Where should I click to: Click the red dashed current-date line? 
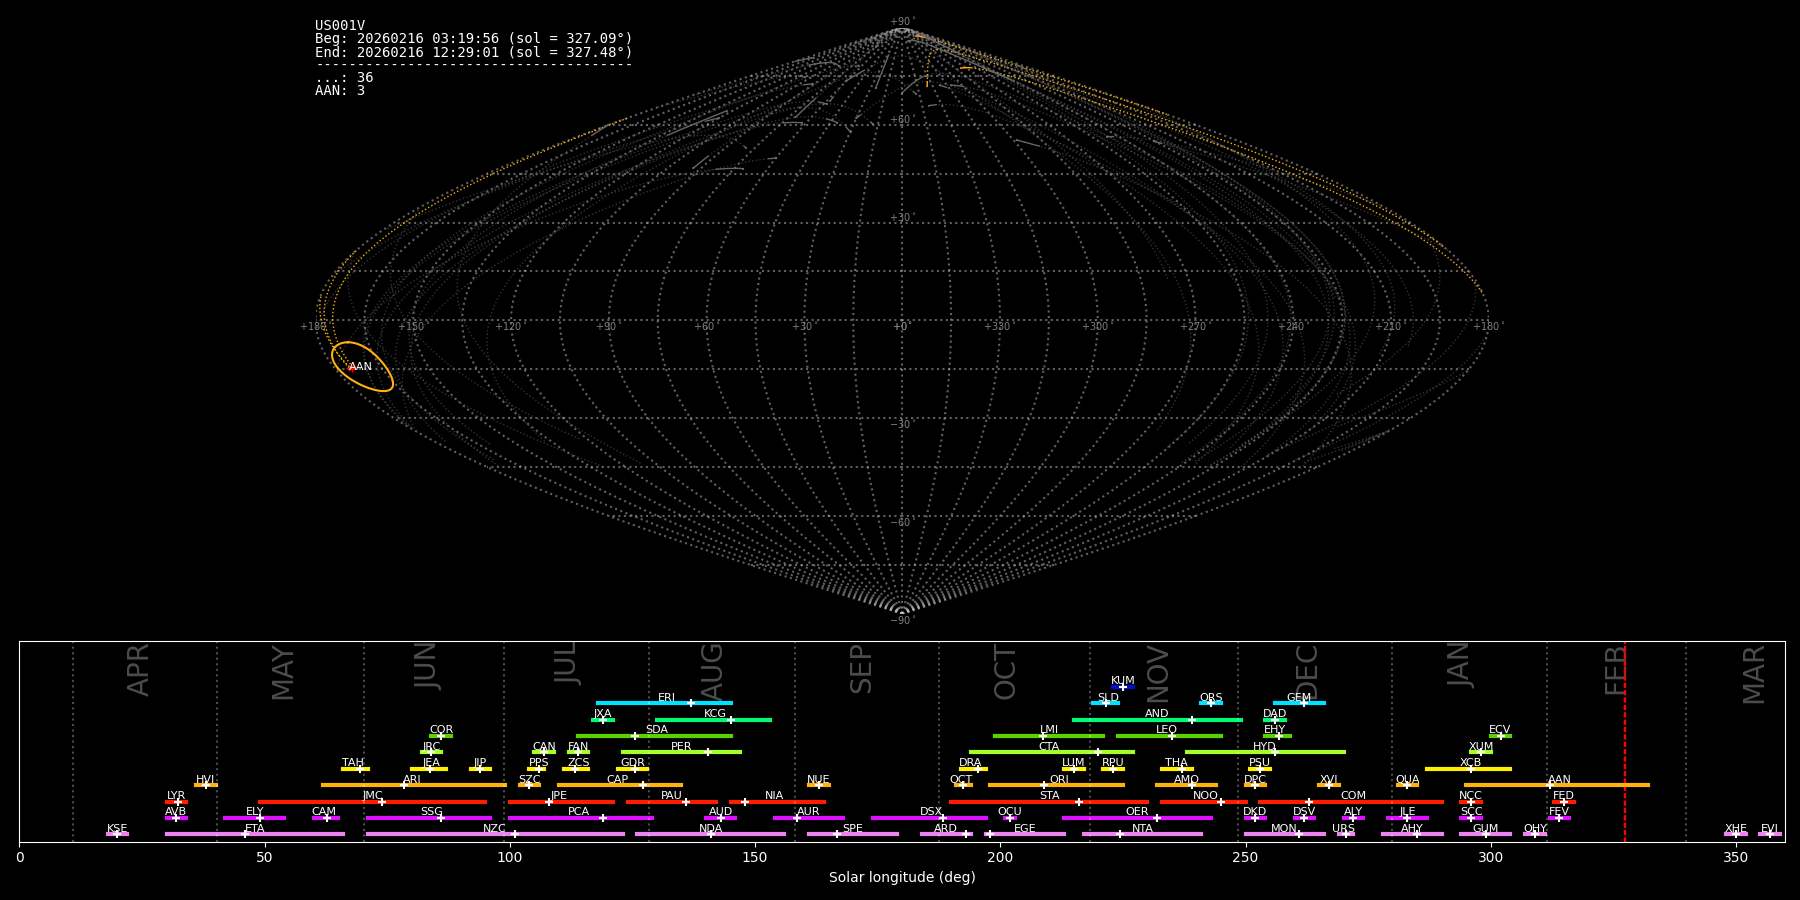click(1624, 740)
